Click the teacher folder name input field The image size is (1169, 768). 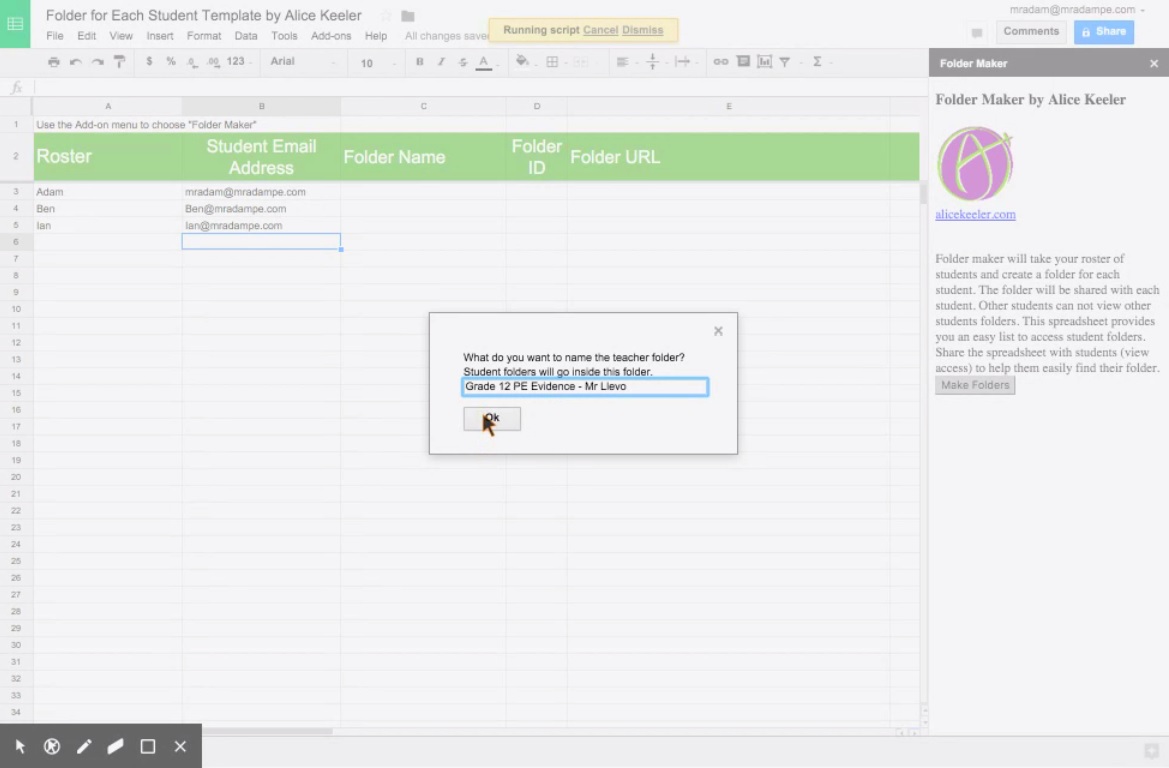click(585, 386)
